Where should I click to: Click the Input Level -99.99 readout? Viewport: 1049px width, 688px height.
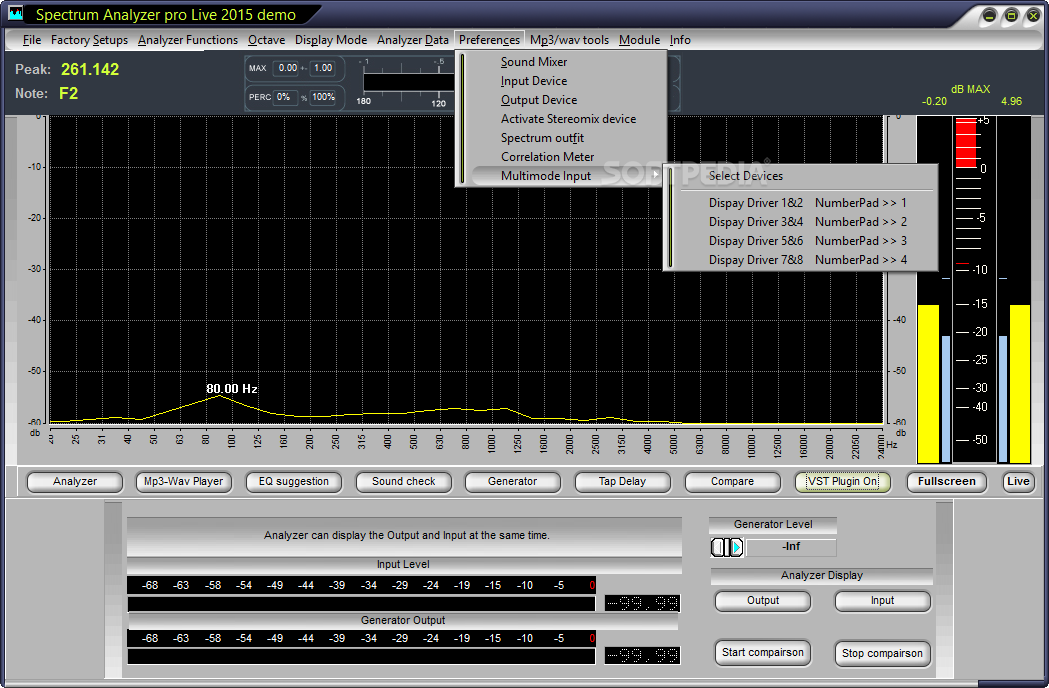pos(642,604)
